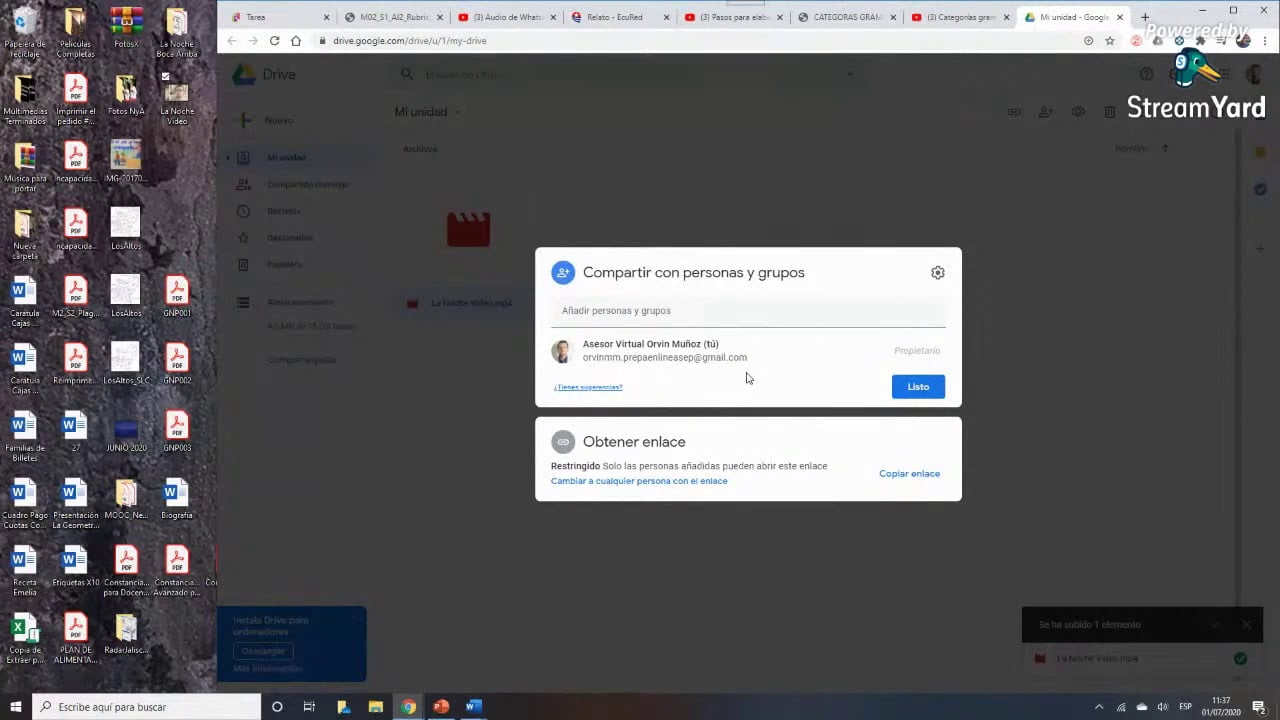The image size is (1280, 720).
Task: Open Papelera de reciclaje desktop icon
Action: 25,33
